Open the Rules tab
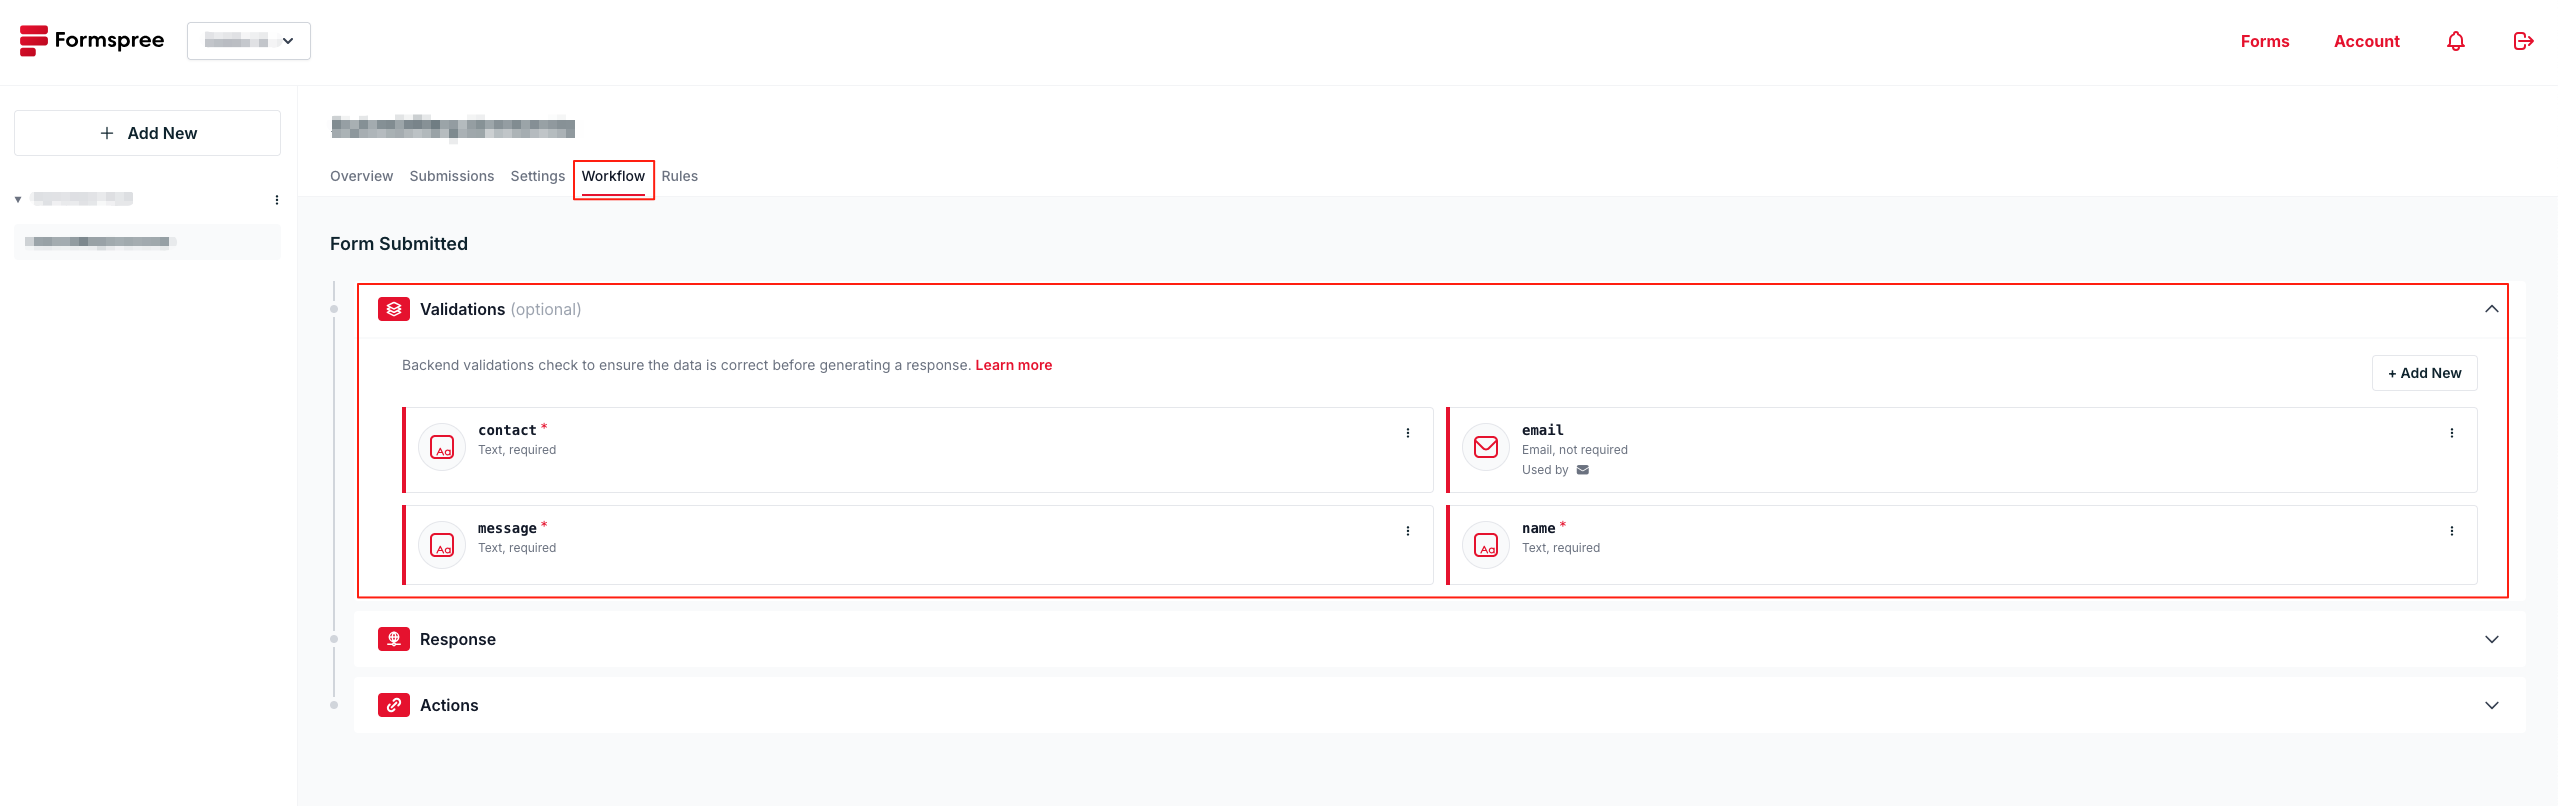 point(679,176)
